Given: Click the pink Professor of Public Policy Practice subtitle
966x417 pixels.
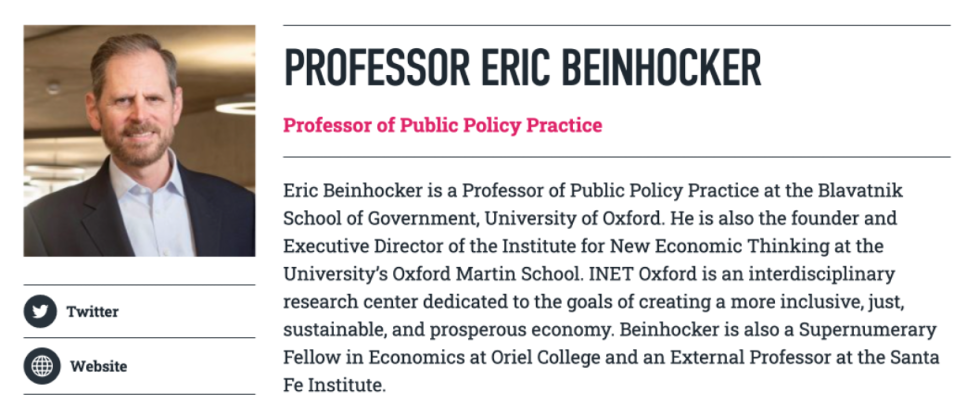Looking at the screenshot, I should pyautogui.click(x=442, y=125).
